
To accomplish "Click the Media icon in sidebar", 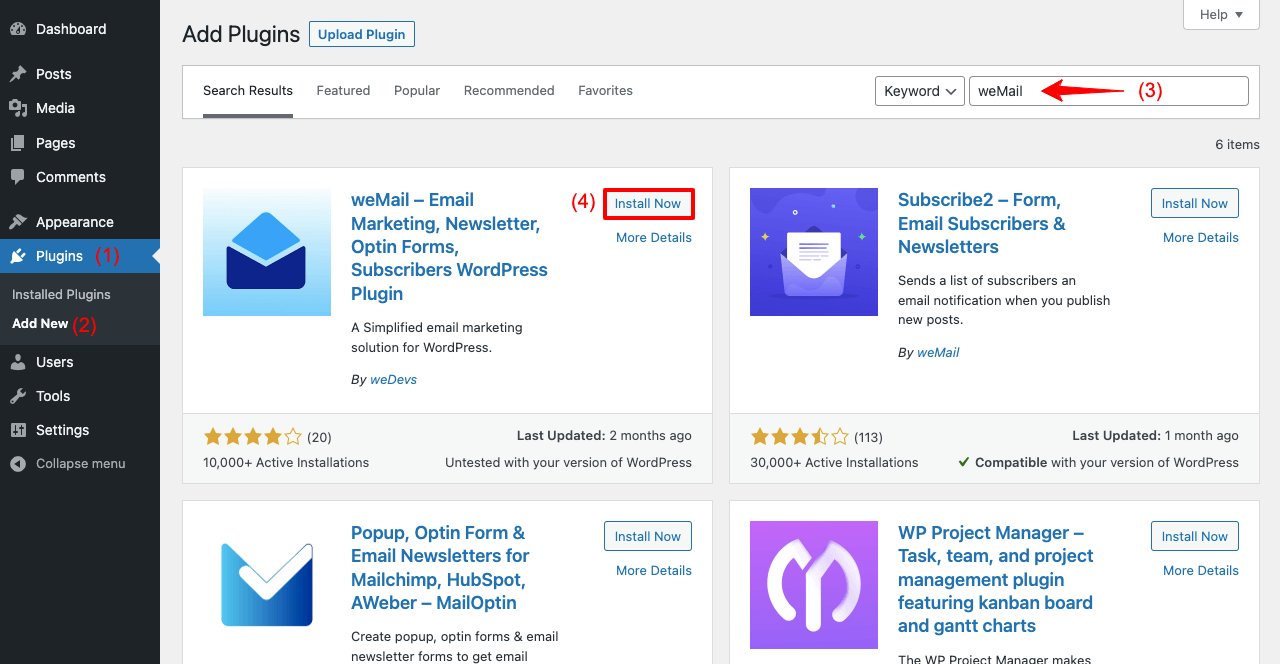I will 18,108.
